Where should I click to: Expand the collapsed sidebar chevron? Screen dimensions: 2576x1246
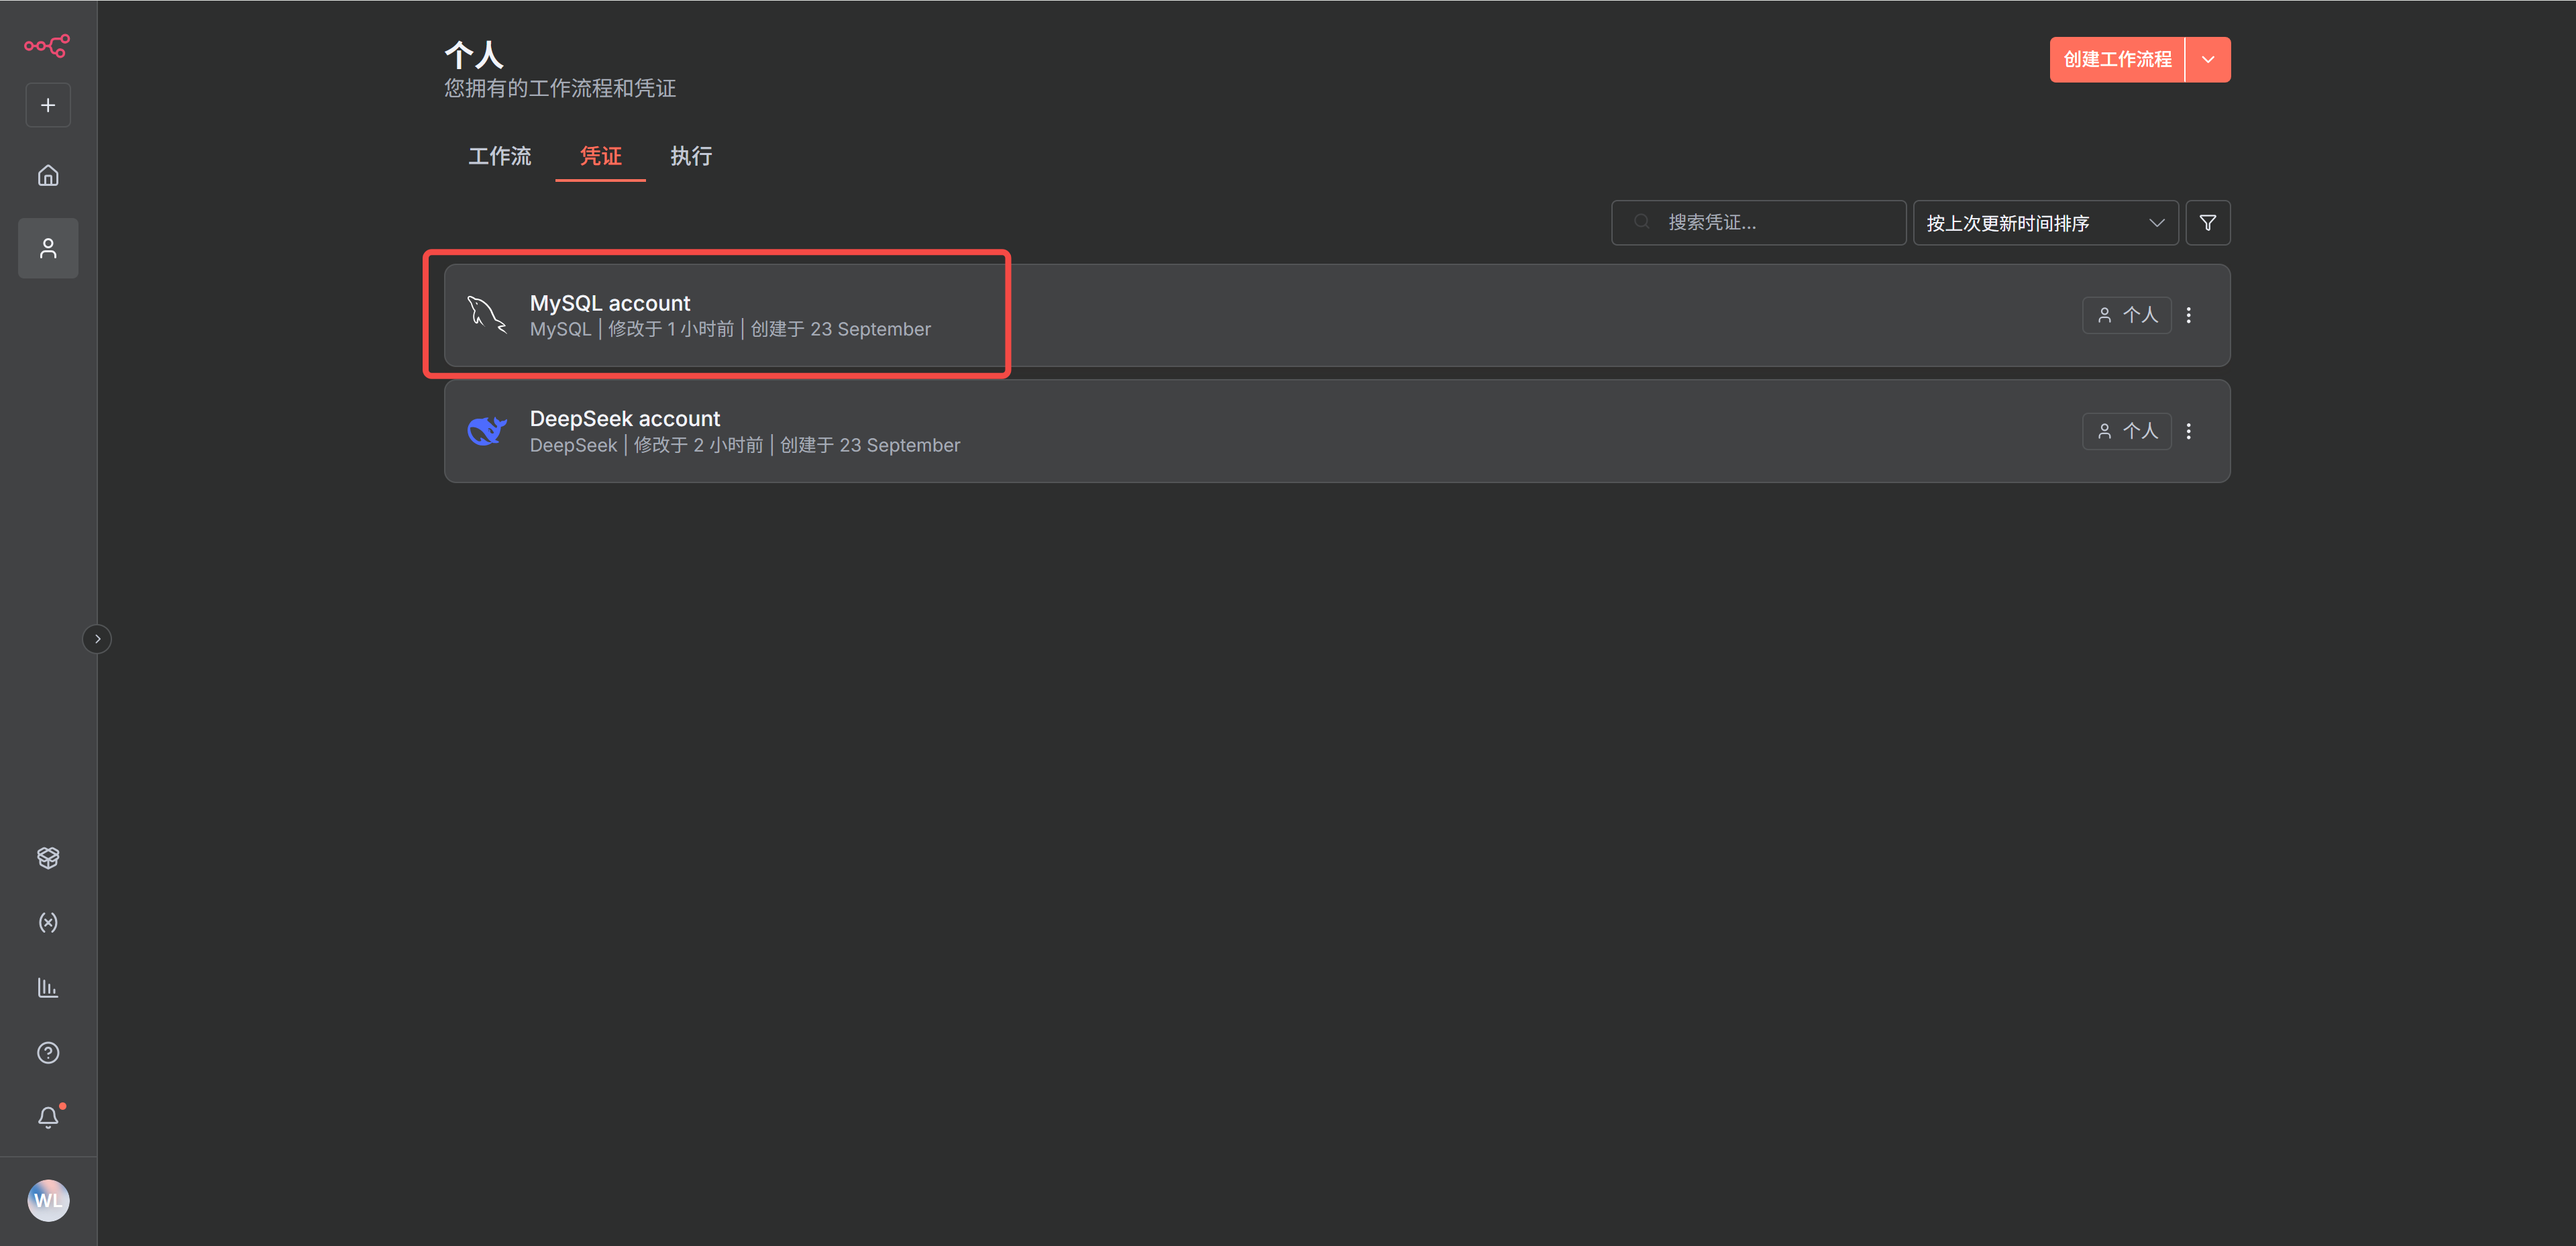point(97,638)
